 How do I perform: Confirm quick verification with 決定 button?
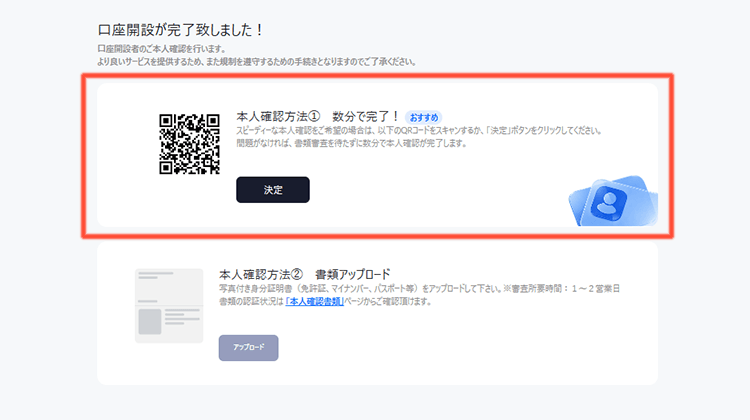click(273, 190)
